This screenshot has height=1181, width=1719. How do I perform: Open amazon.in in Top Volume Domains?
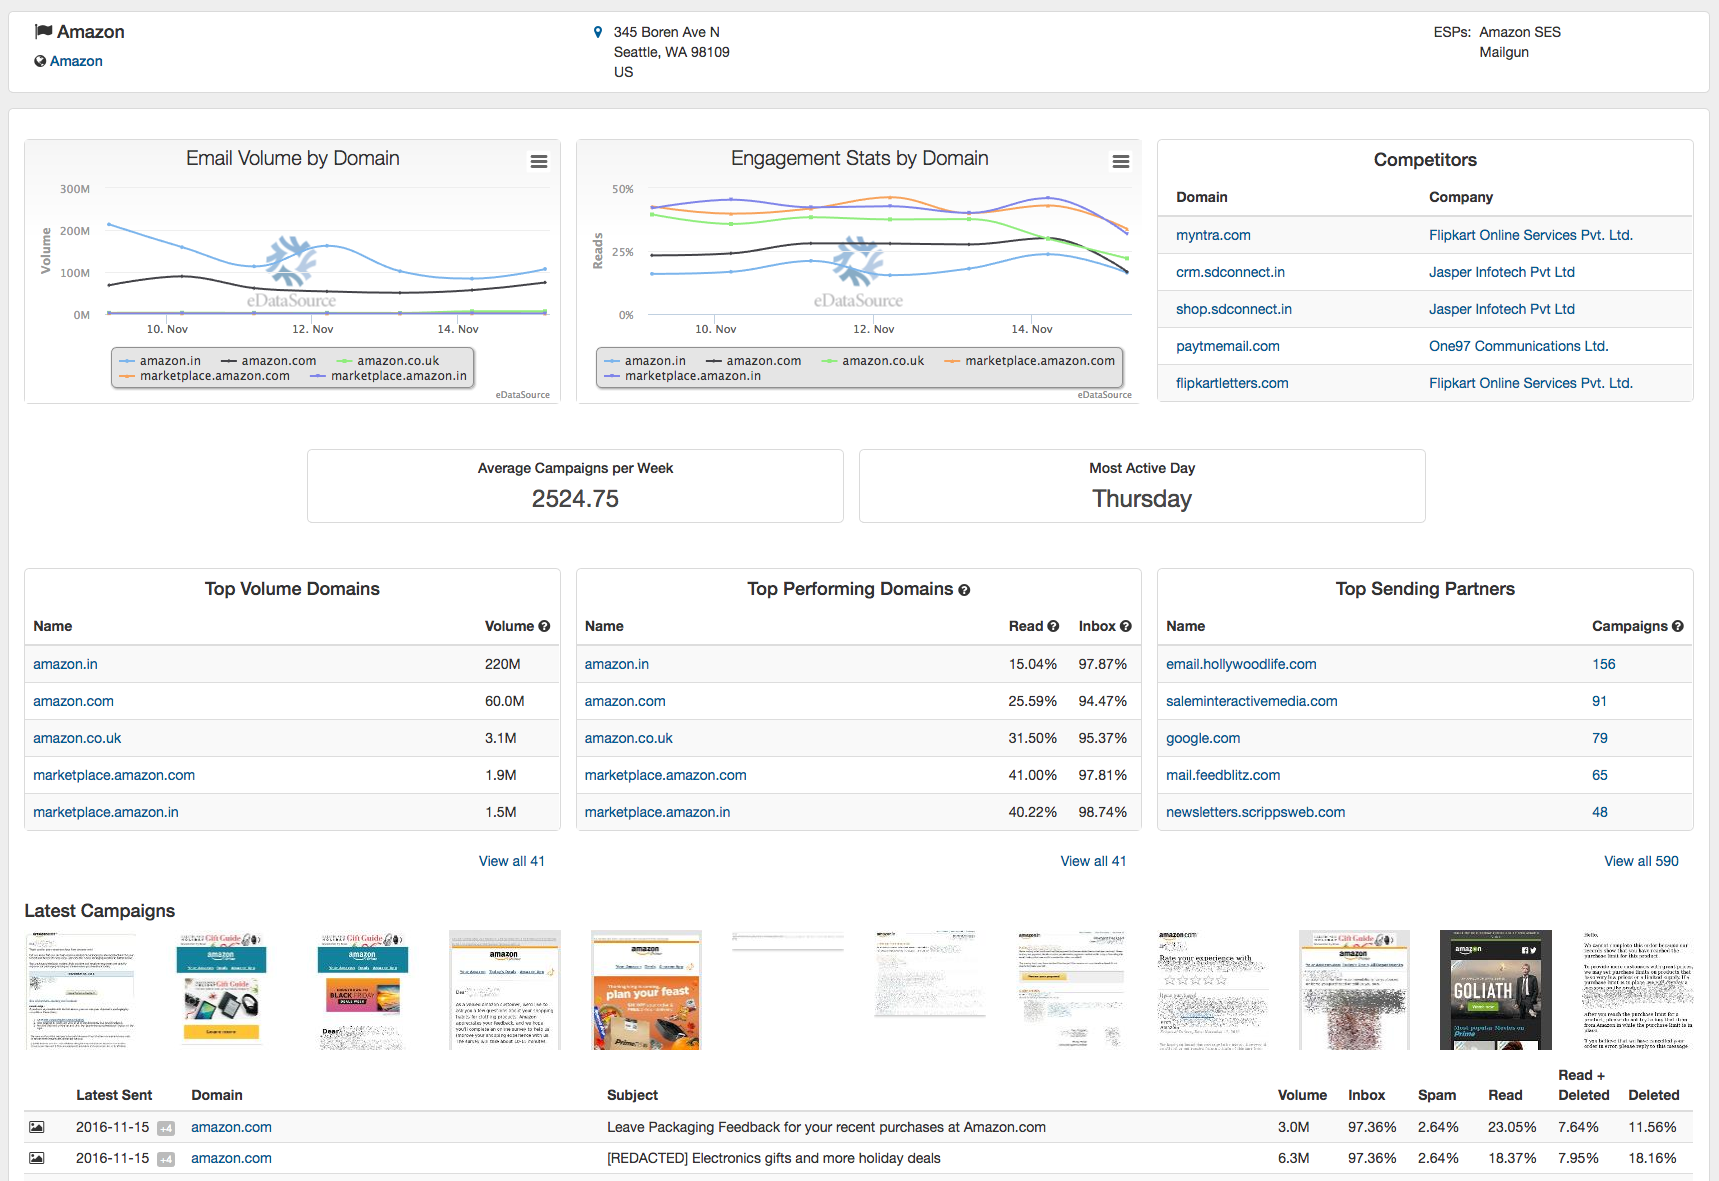coord(65,664)
